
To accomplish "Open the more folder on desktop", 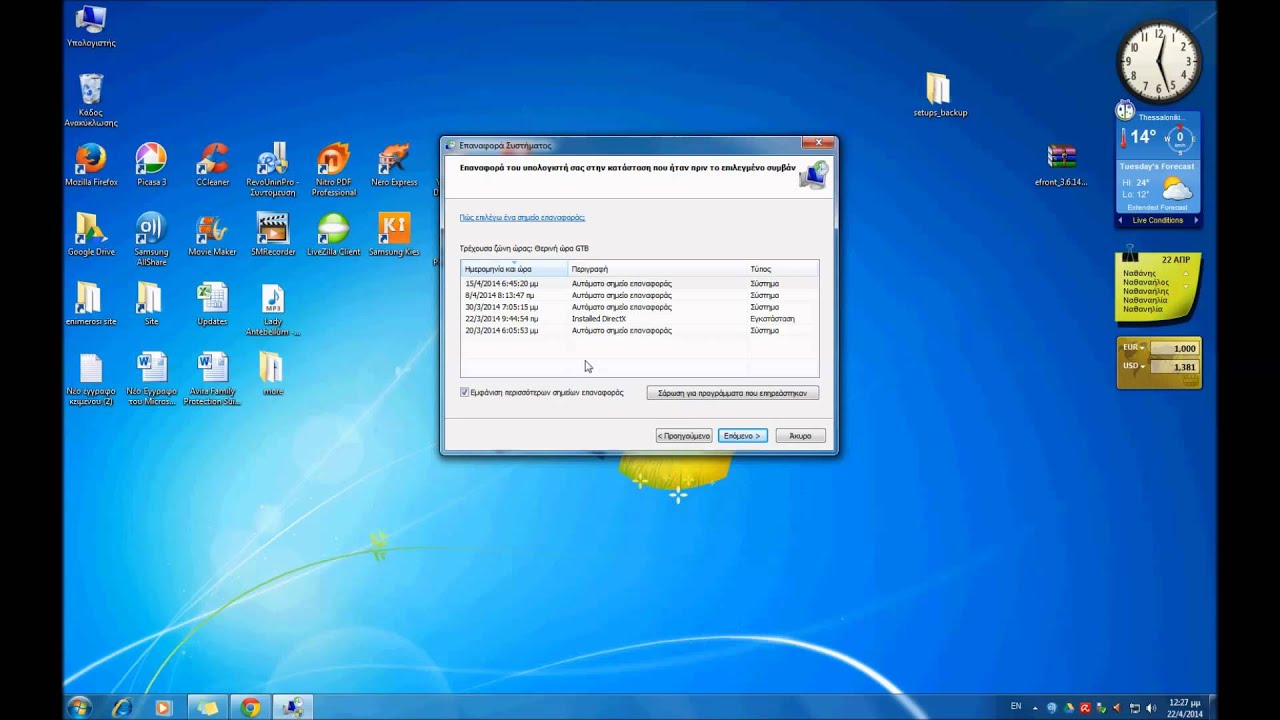I will (x=272, y=375).
